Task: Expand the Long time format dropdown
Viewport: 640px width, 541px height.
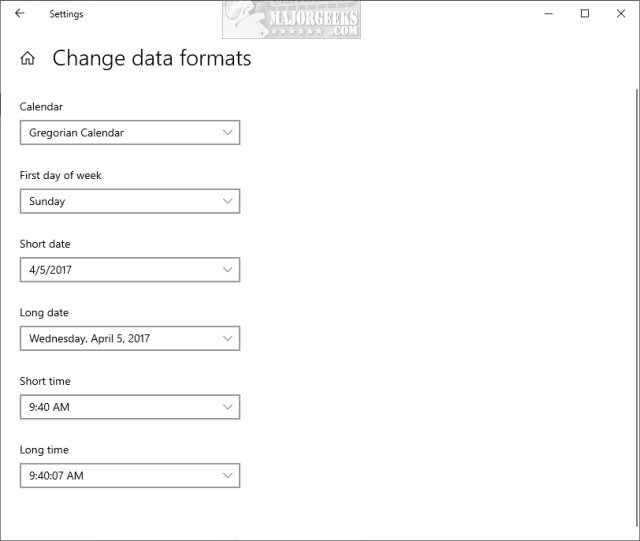Action: 129,476
